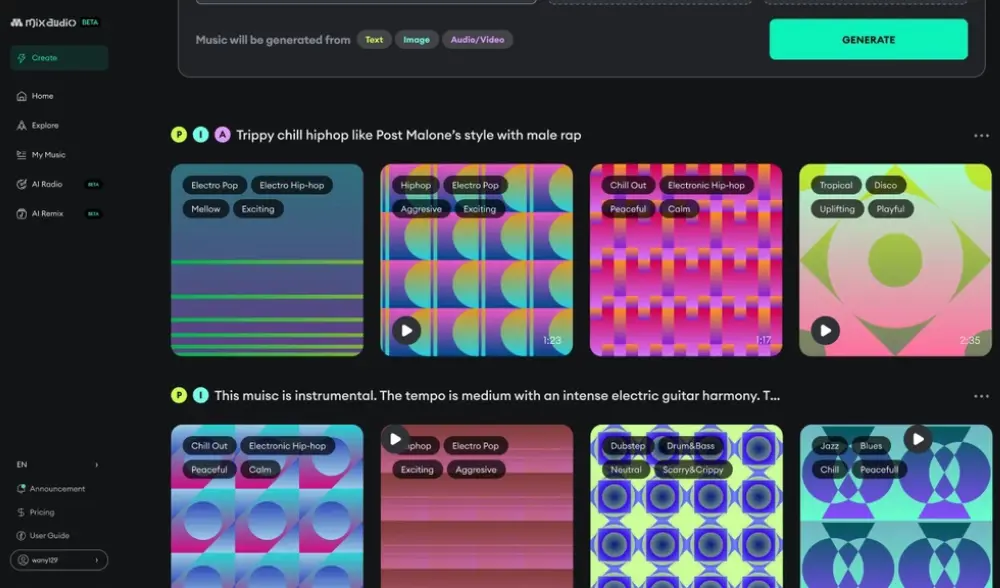Toggle the Text generation source chip
The image size is (1000, 588).
click(x=374, y=40)
